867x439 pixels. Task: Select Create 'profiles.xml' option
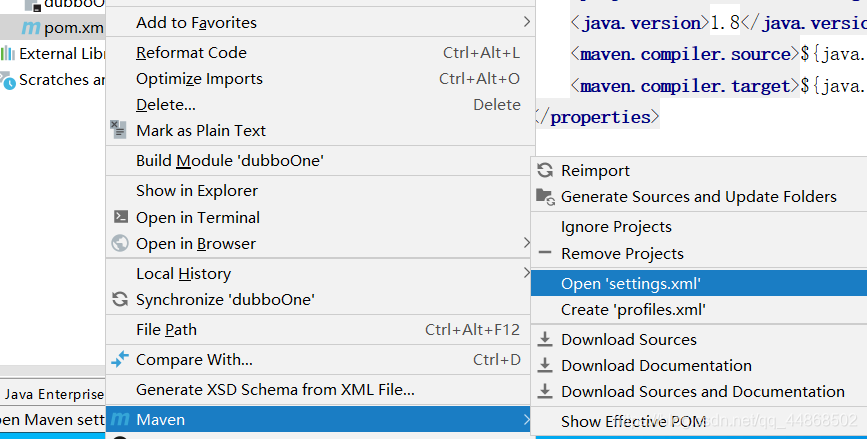point(634,310)
